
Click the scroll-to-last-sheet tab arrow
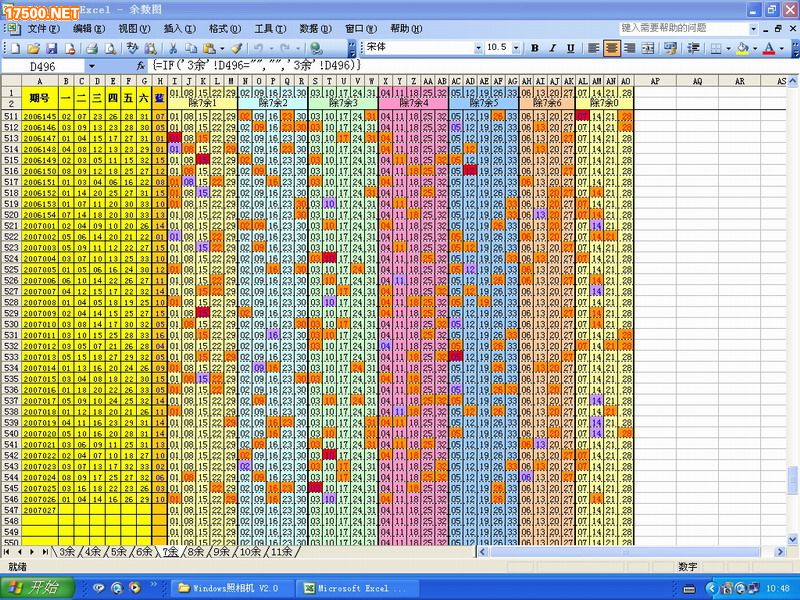coord(45,552)
